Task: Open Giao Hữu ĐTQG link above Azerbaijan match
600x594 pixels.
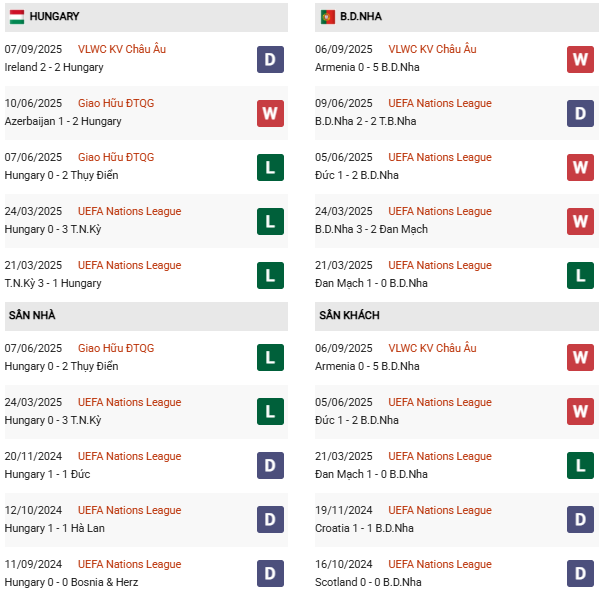Action: click(116, 103)
